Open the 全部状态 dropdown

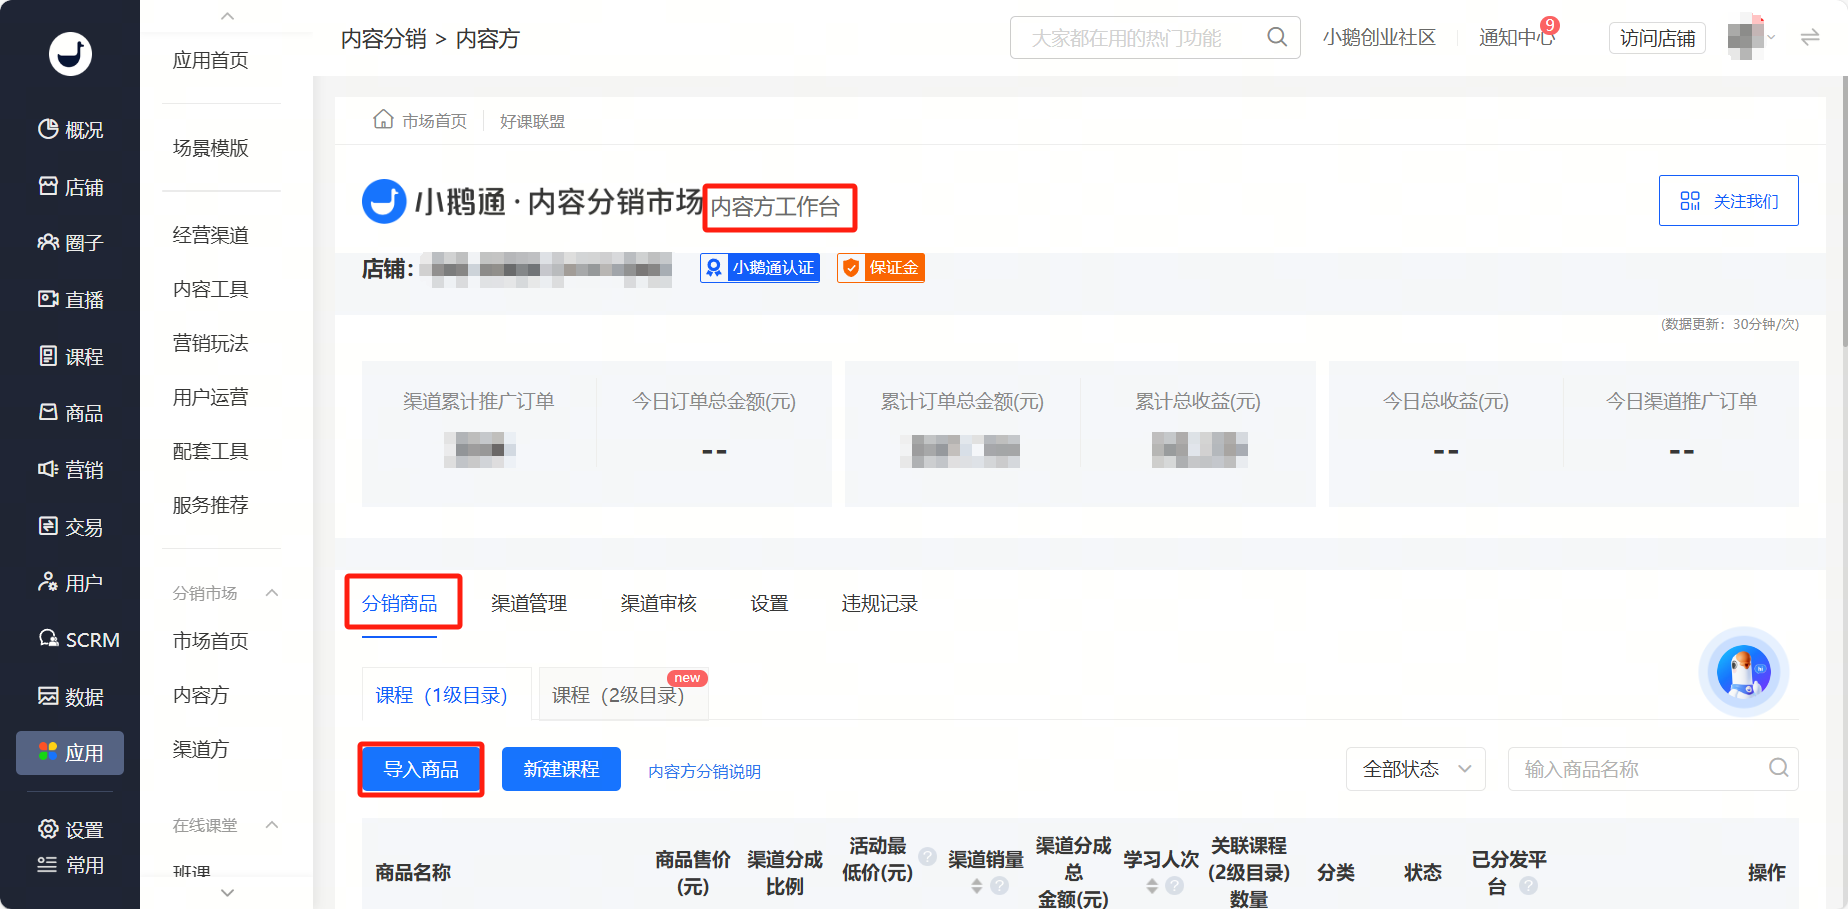click(x=1415, y=769)
